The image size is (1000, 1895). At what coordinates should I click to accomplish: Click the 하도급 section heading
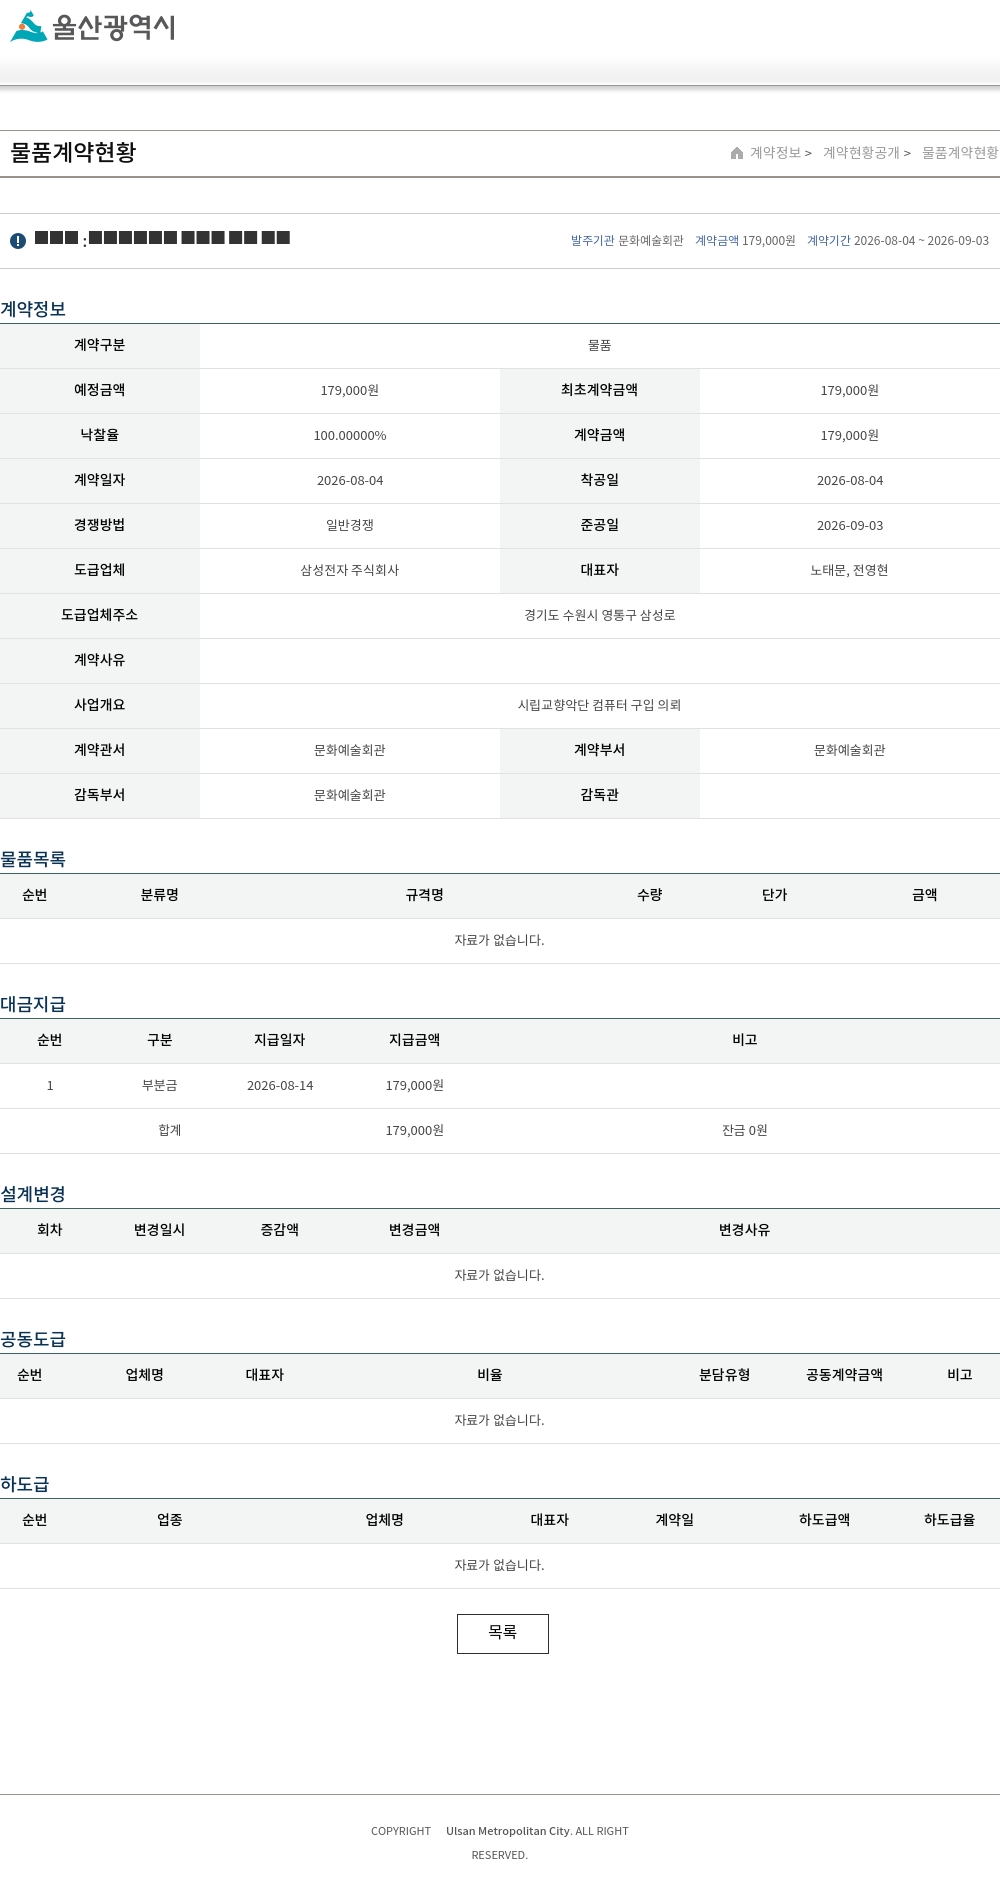[25, 1484]
